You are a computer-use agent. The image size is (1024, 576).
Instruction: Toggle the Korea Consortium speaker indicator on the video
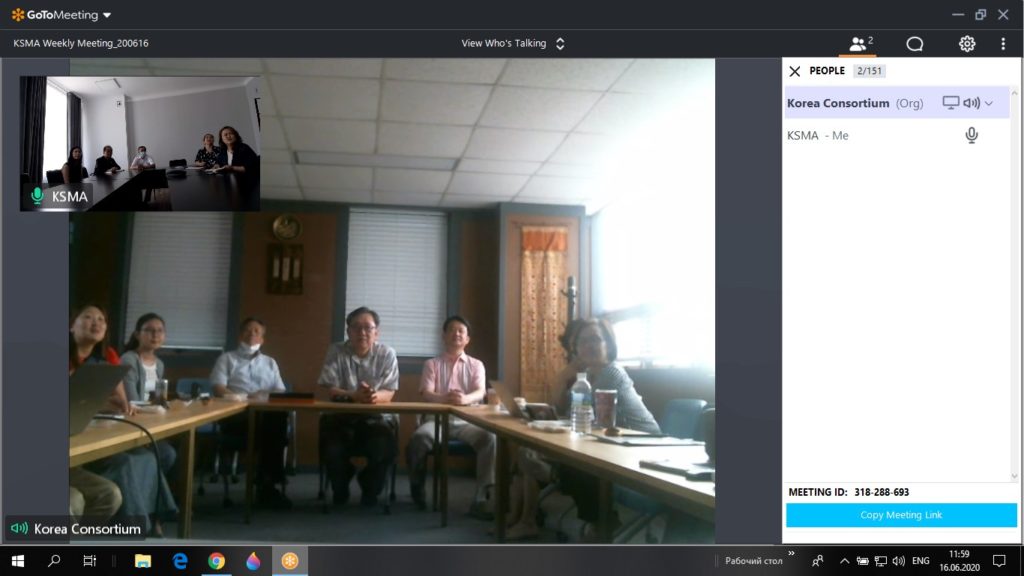coord(19,528)
